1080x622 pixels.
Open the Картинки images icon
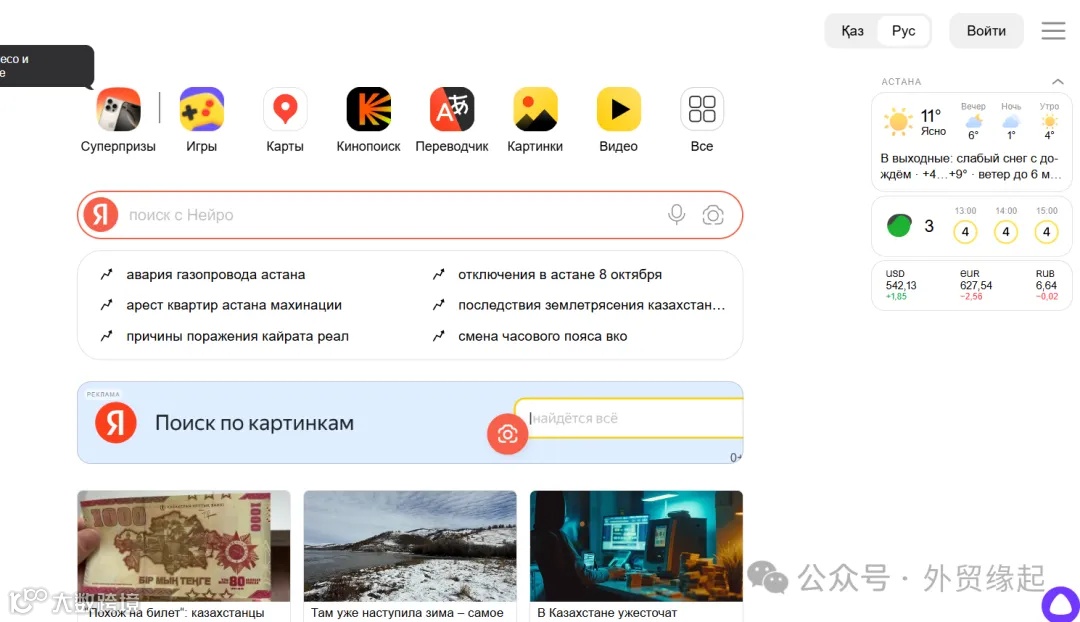point(535,109)
